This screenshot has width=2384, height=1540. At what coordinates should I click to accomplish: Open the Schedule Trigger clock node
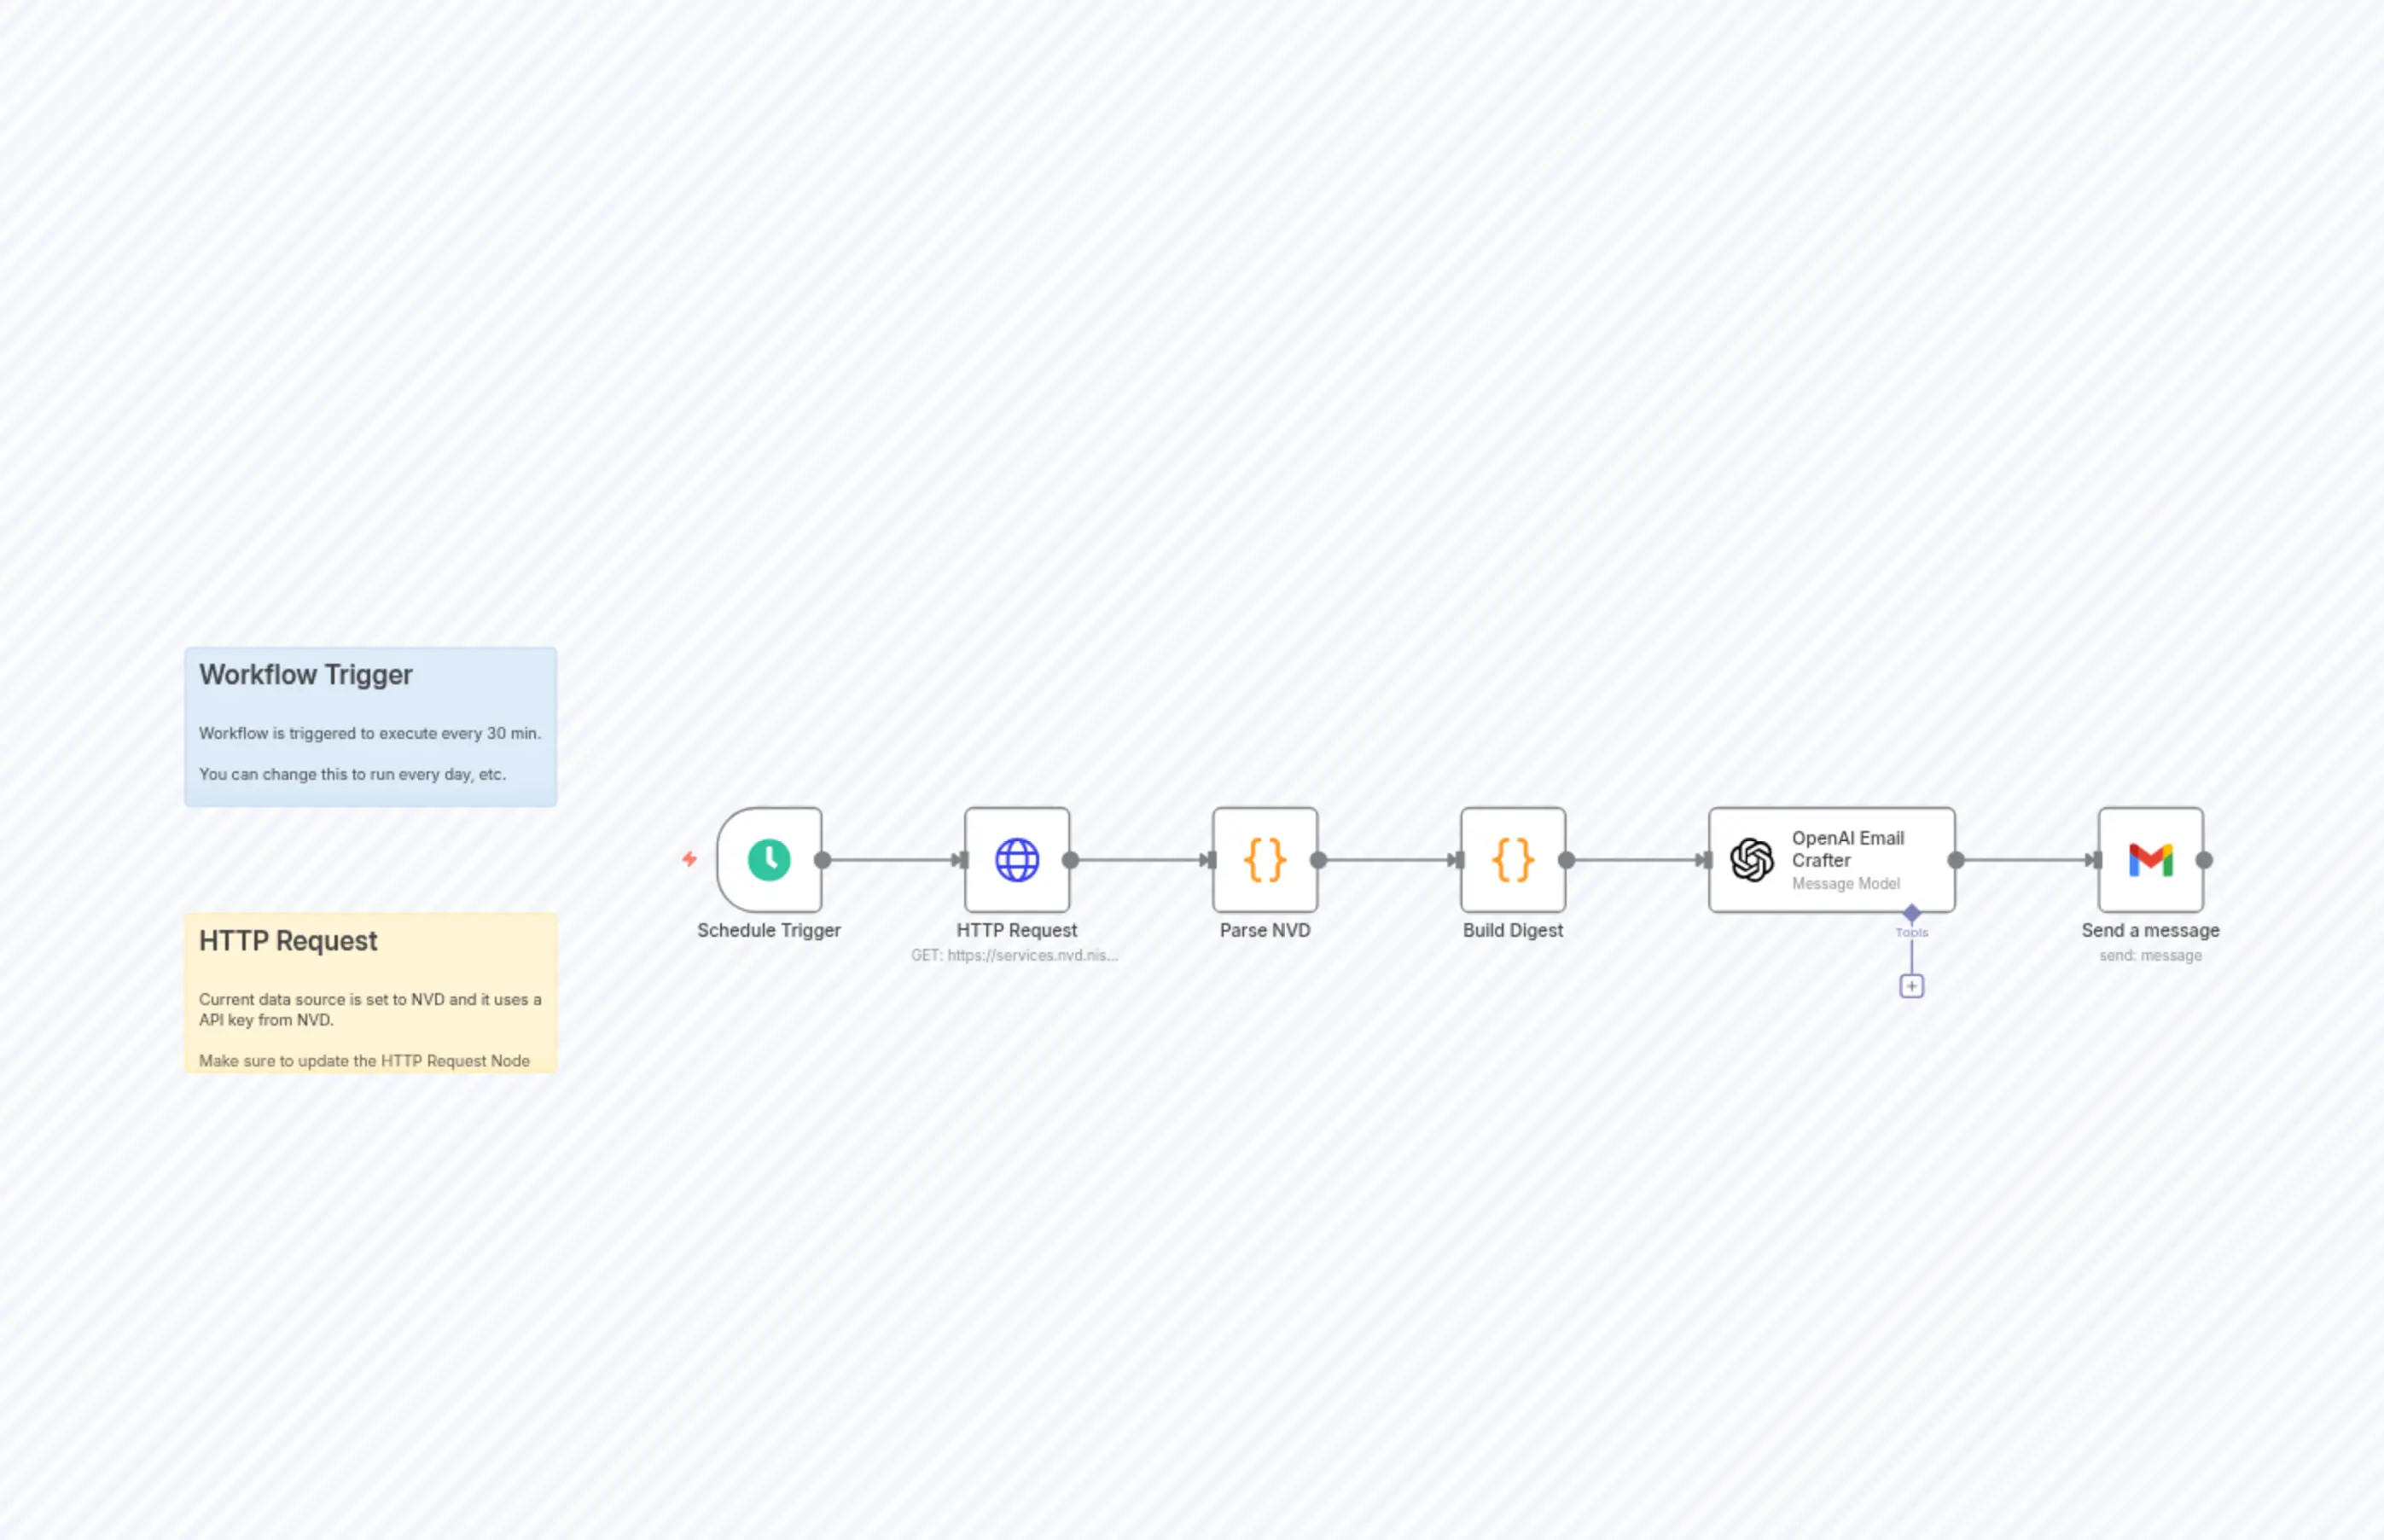[x=768, y=859]
